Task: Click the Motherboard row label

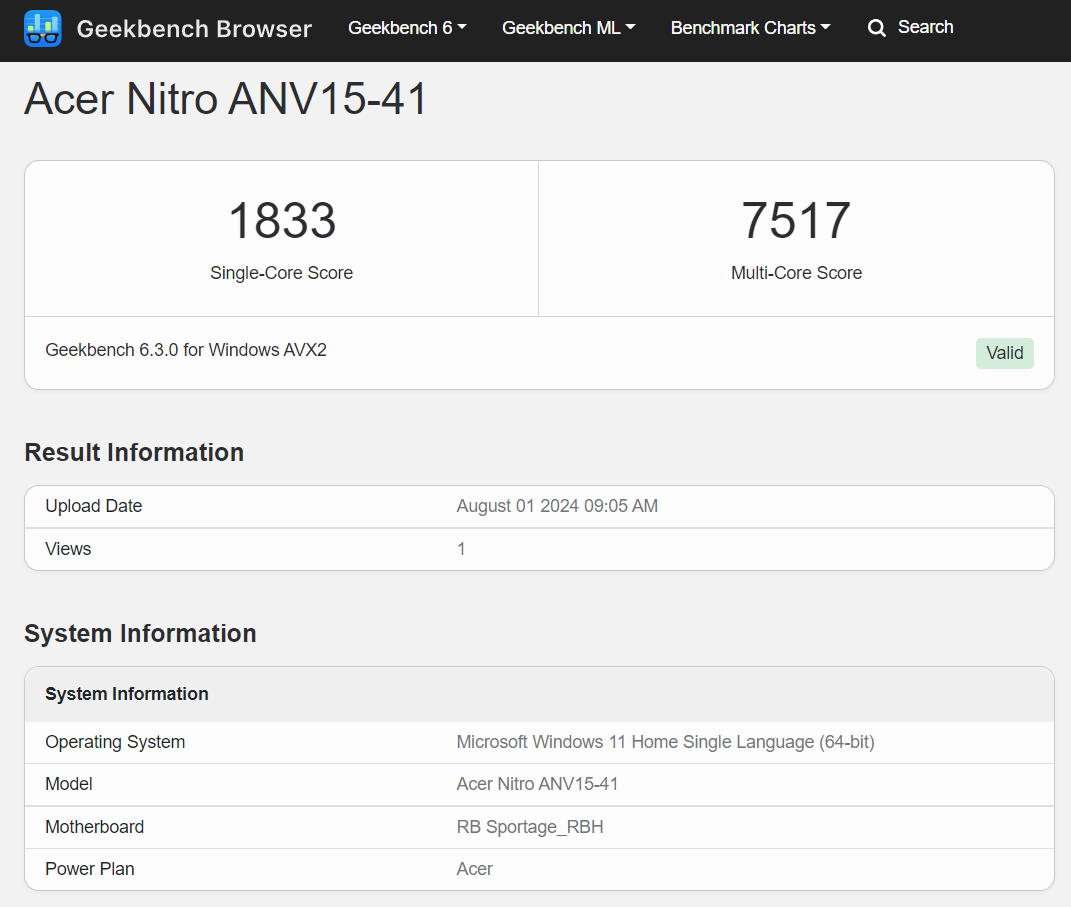Action: (94, 827)
